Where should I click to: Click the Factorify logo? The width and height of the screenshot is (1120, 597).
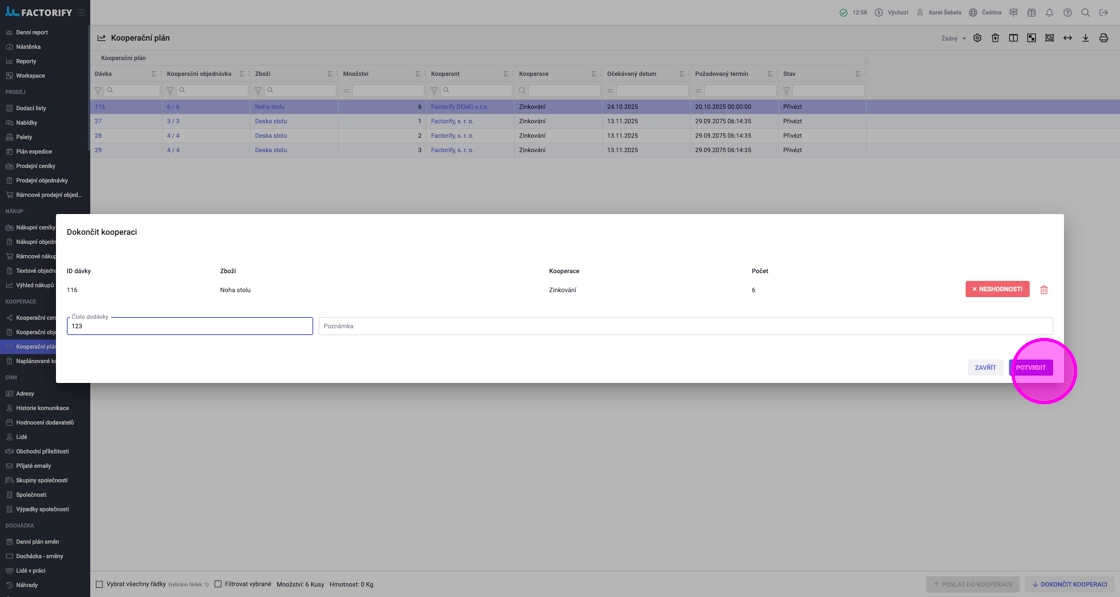click(x=39, y=12)
